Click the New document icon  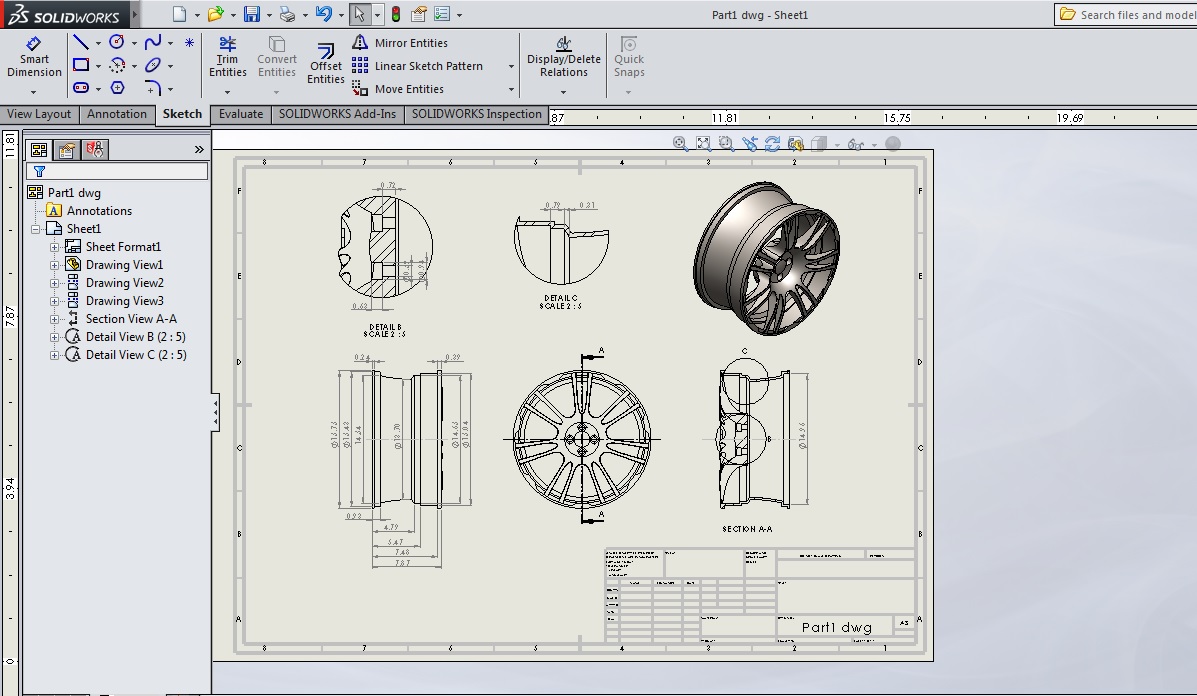(179, 14)
